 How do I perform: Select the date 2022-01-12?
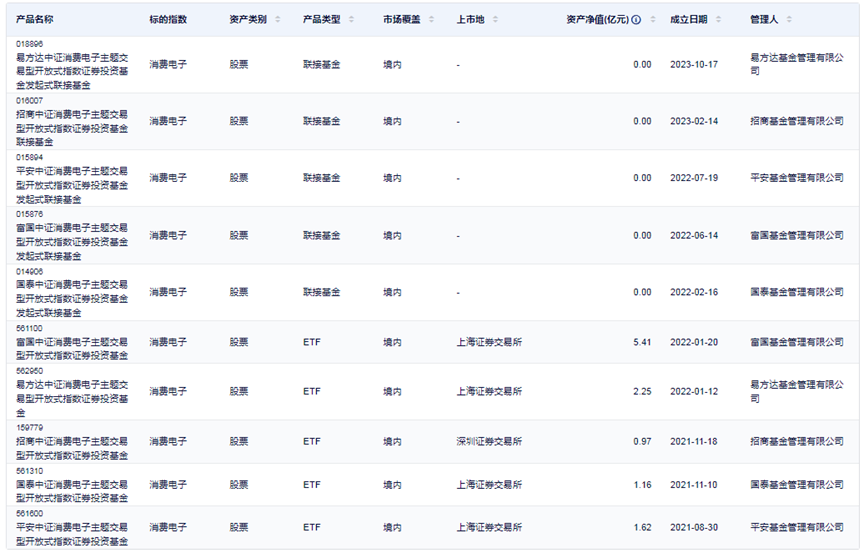click(694, 392)
